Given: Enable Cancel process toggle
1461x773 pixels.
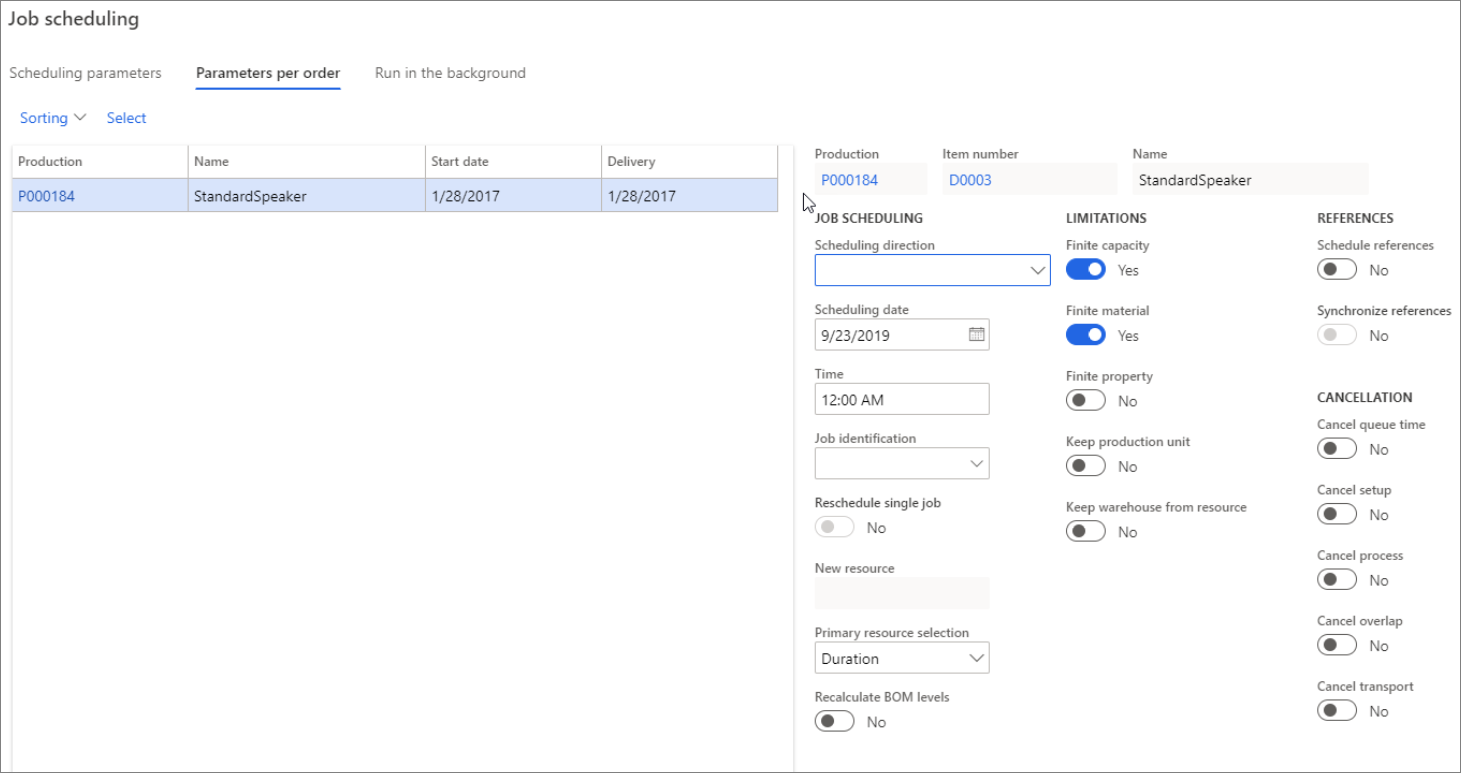Looking at the screenshot, I should click(x=1337, y=580).
